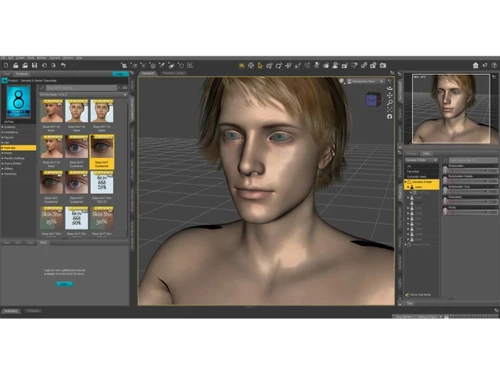Click the viewport draw style sphere icon
The width and height of the screenshot is (500, 375).
click(342, 81)
